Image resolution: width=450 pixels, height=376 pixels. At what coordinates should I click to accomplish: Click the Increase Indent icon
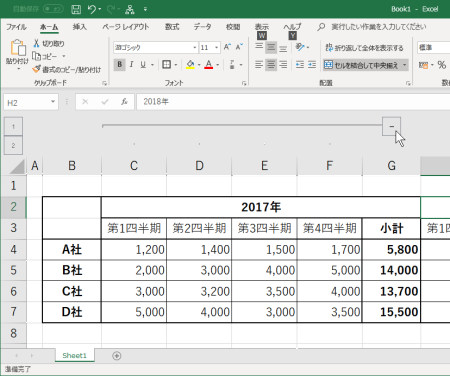(x=312, y=64)
